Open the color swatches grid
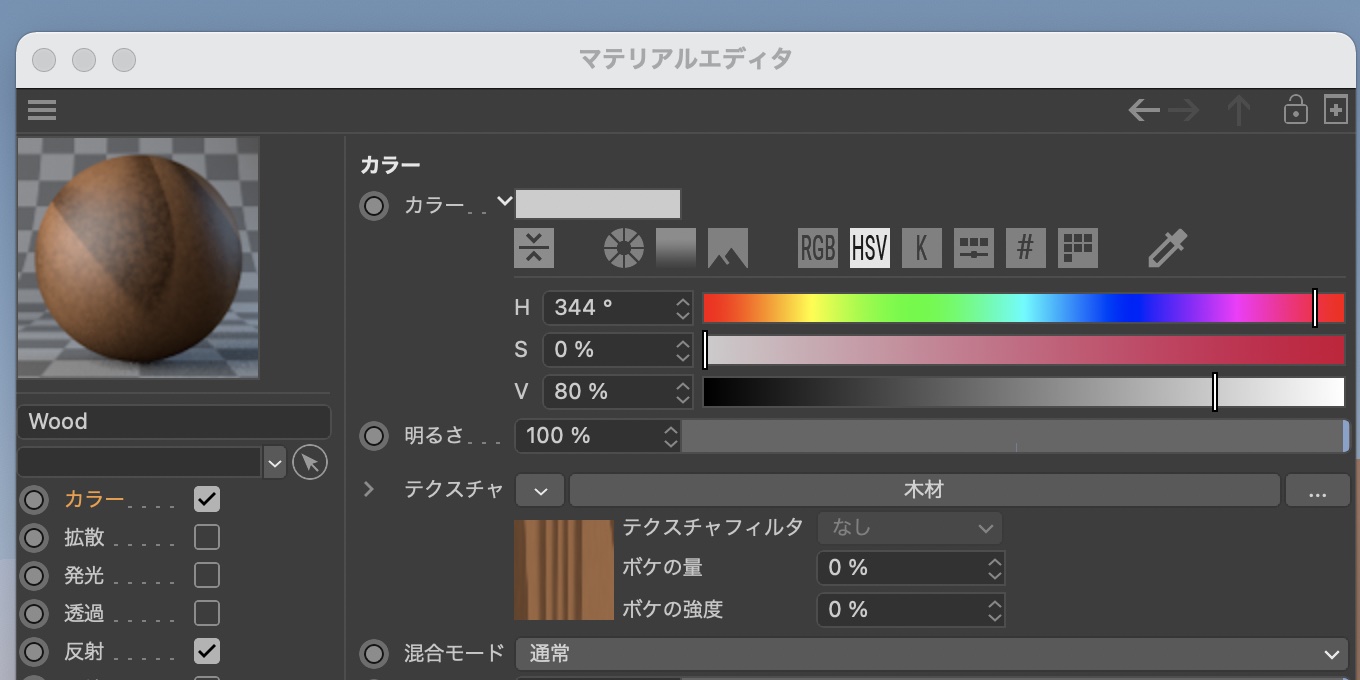This screenshot has height=680, width=1360. click(x=1077, y=248)
